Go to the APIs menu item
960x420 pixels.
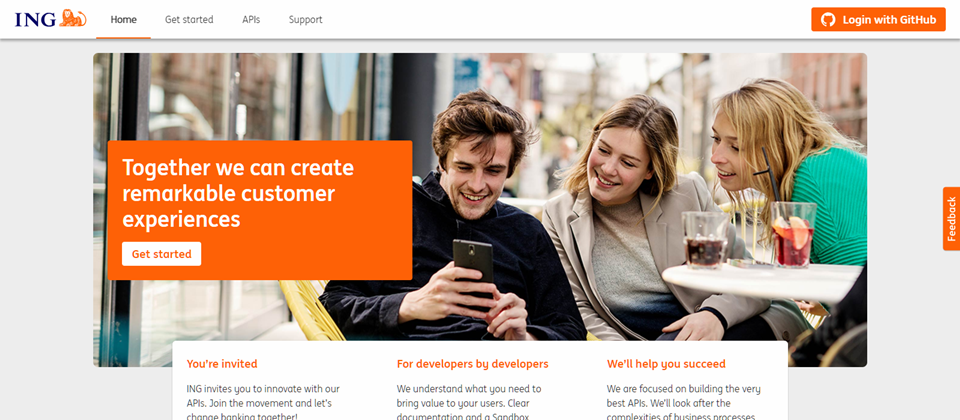click(x=251, y=20)
